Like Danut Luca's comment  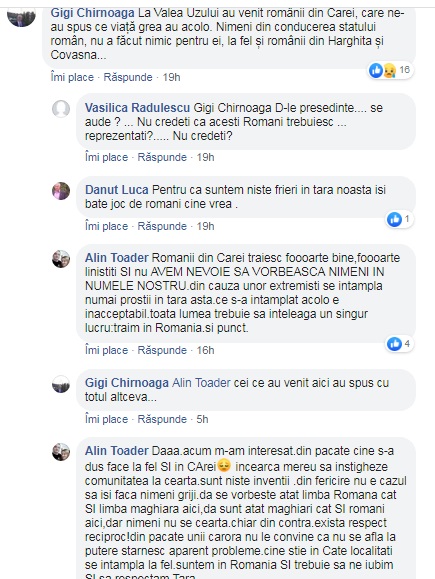[106, 226]
